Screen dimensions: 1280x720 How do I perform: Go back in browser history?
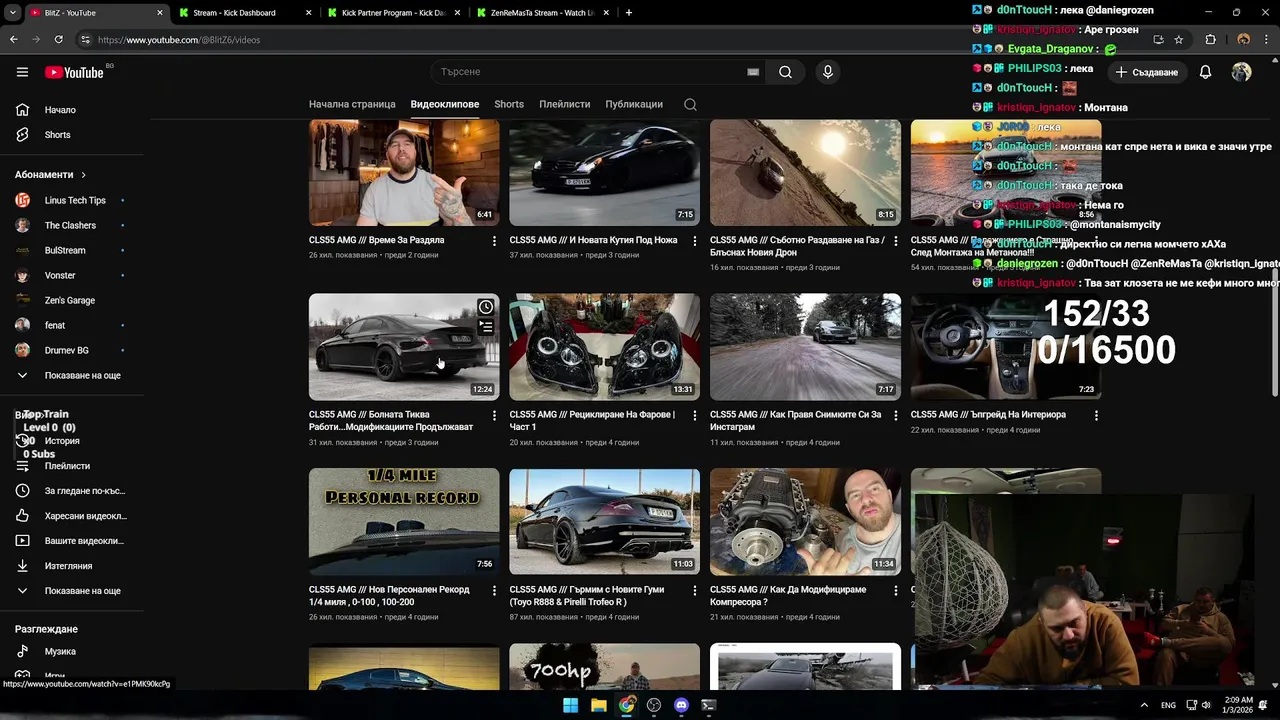(x=13, y=39)
